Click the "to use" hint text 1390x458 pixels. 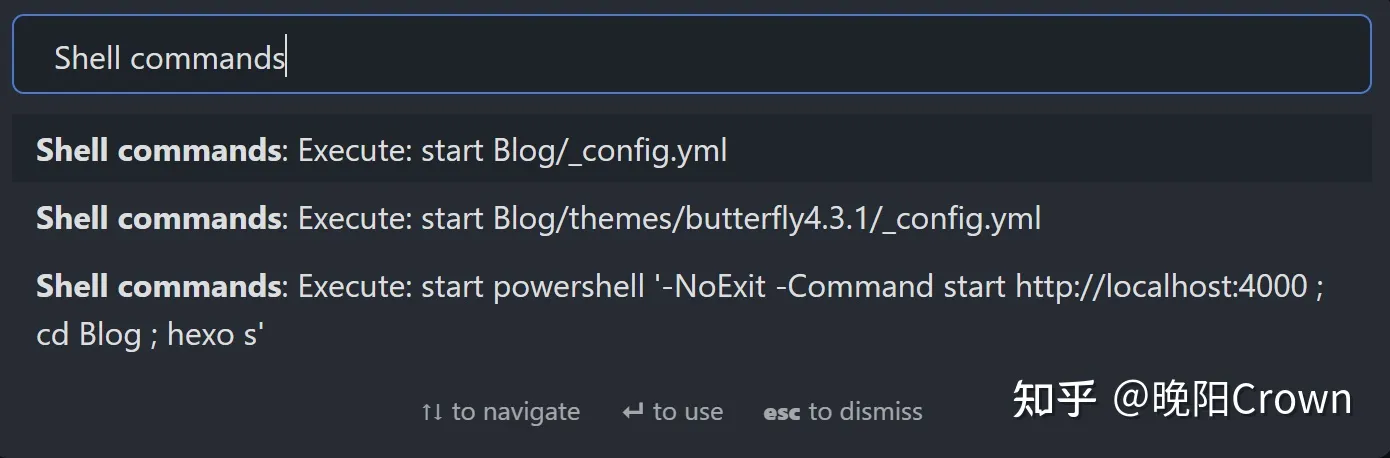point(688,412)
